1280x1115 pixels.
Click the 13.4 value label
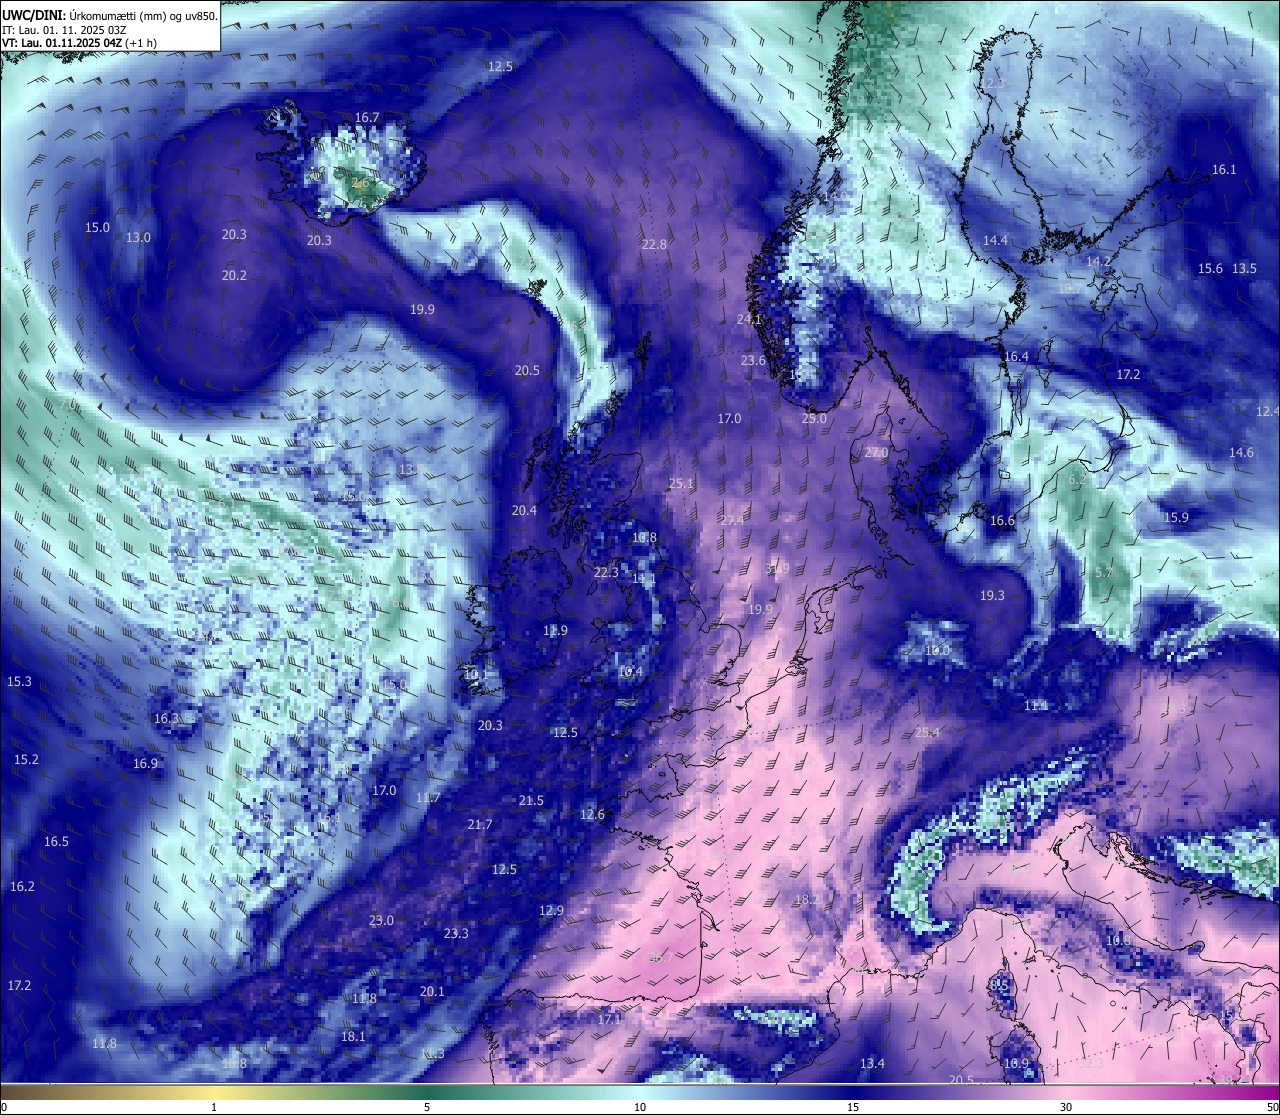click(872, 1064)
